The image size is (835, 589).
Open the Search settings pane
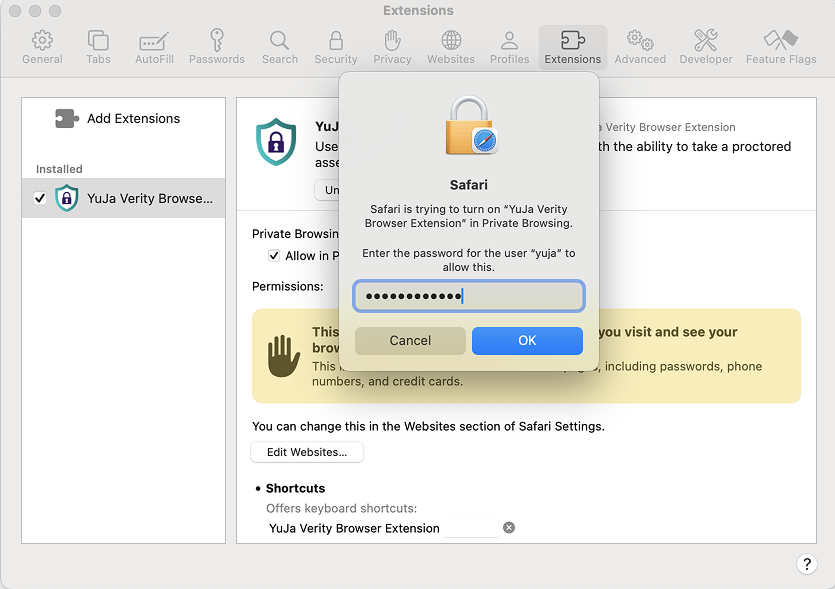pos(280,47)
